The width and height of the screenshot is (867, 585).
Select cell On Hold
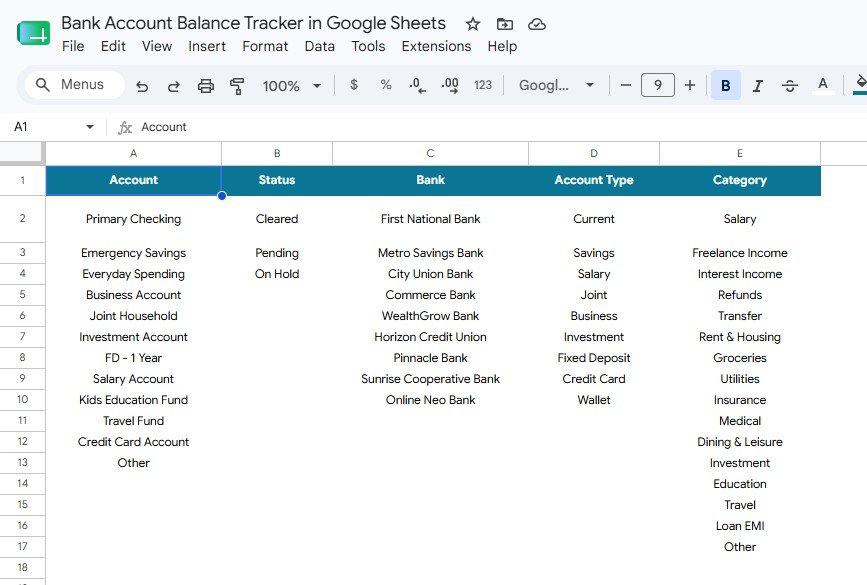pyautogui.click(x=277, y=274)
